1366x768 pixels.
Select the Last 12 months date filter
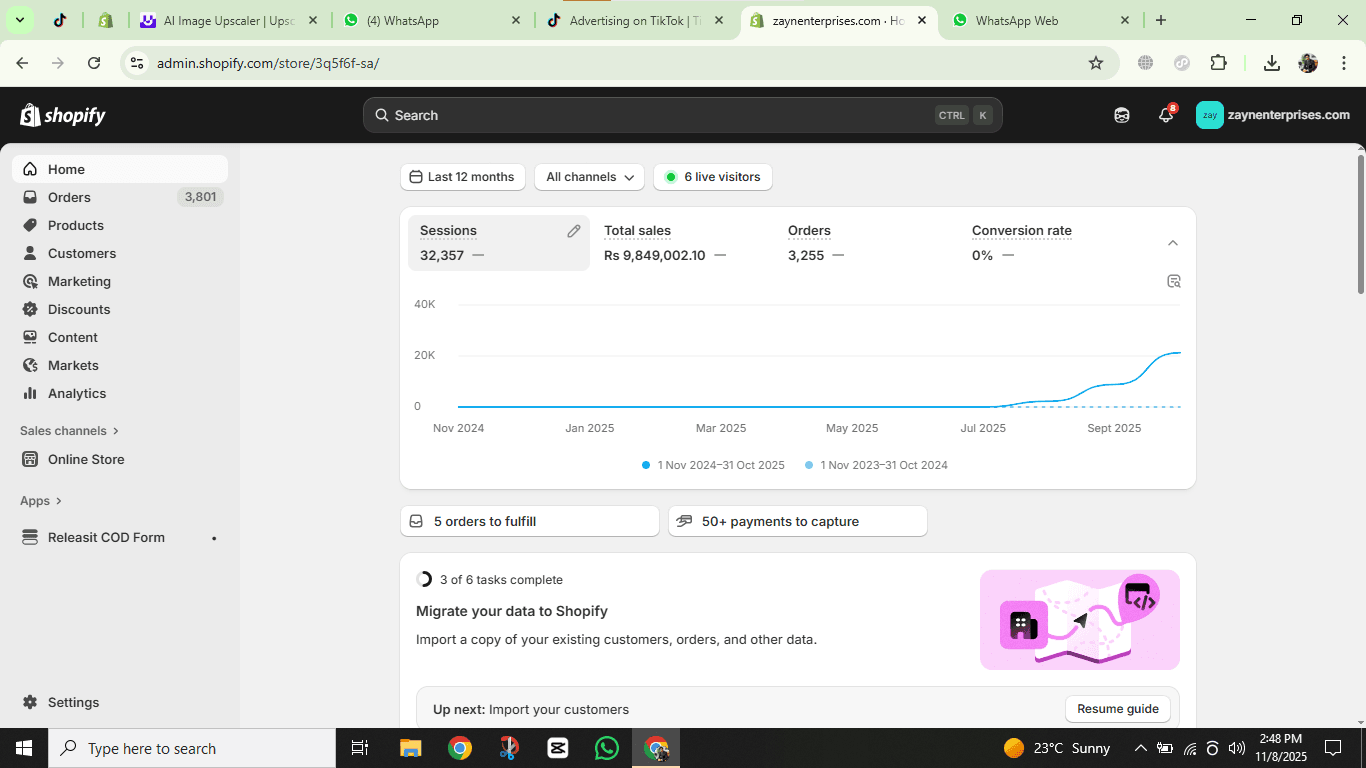point(462,177)
